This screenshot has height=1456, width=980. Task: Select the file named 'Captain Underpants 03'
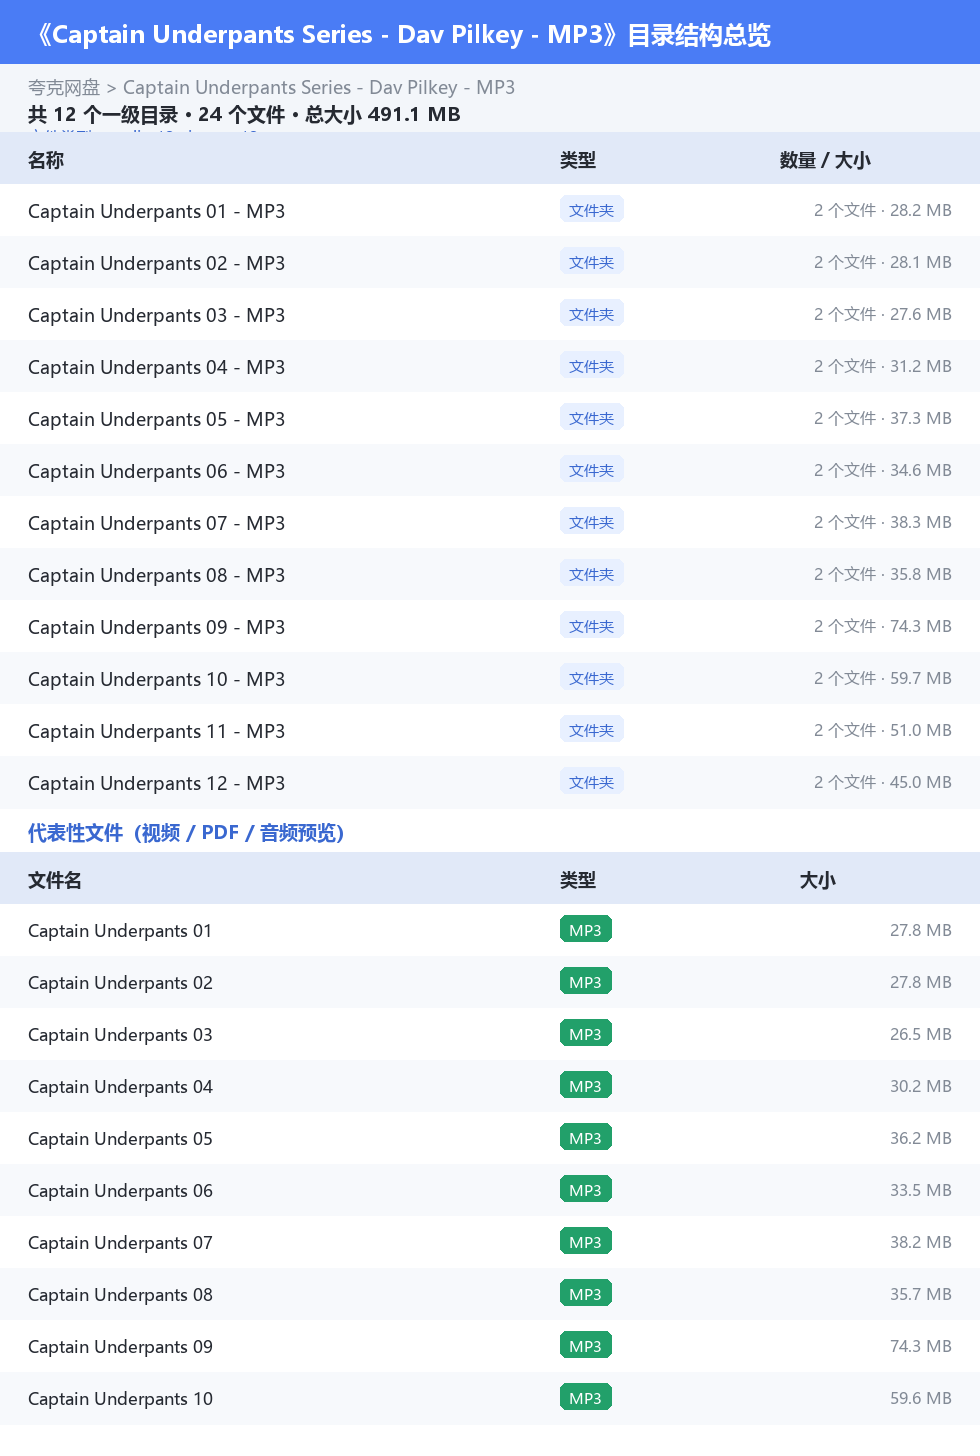pyautogui.click(x=120, y=1035)
